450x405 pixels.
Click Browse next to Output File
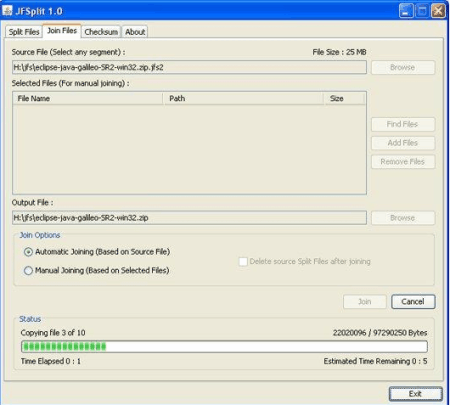pyautogui.click(x=403, y=218)
